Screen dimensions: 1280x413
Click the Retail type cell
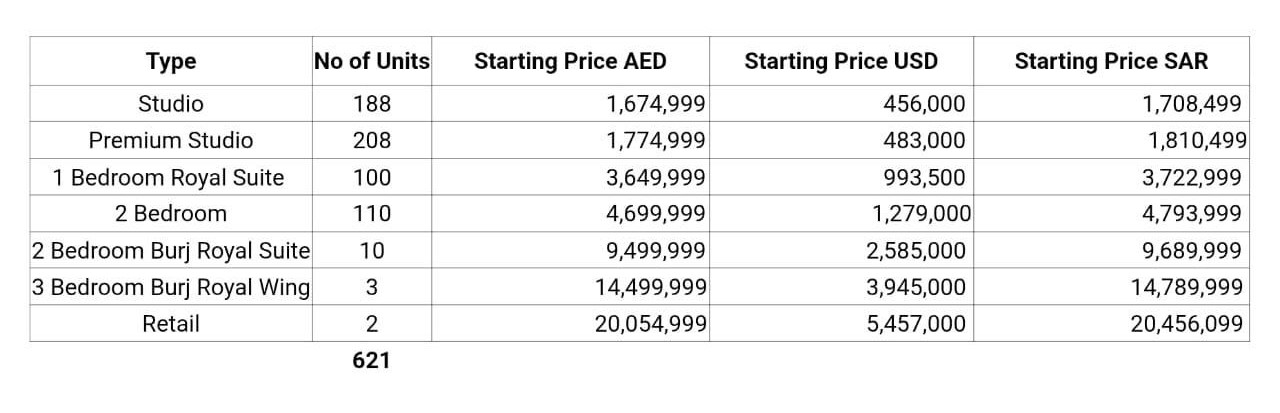pos(171,324)
